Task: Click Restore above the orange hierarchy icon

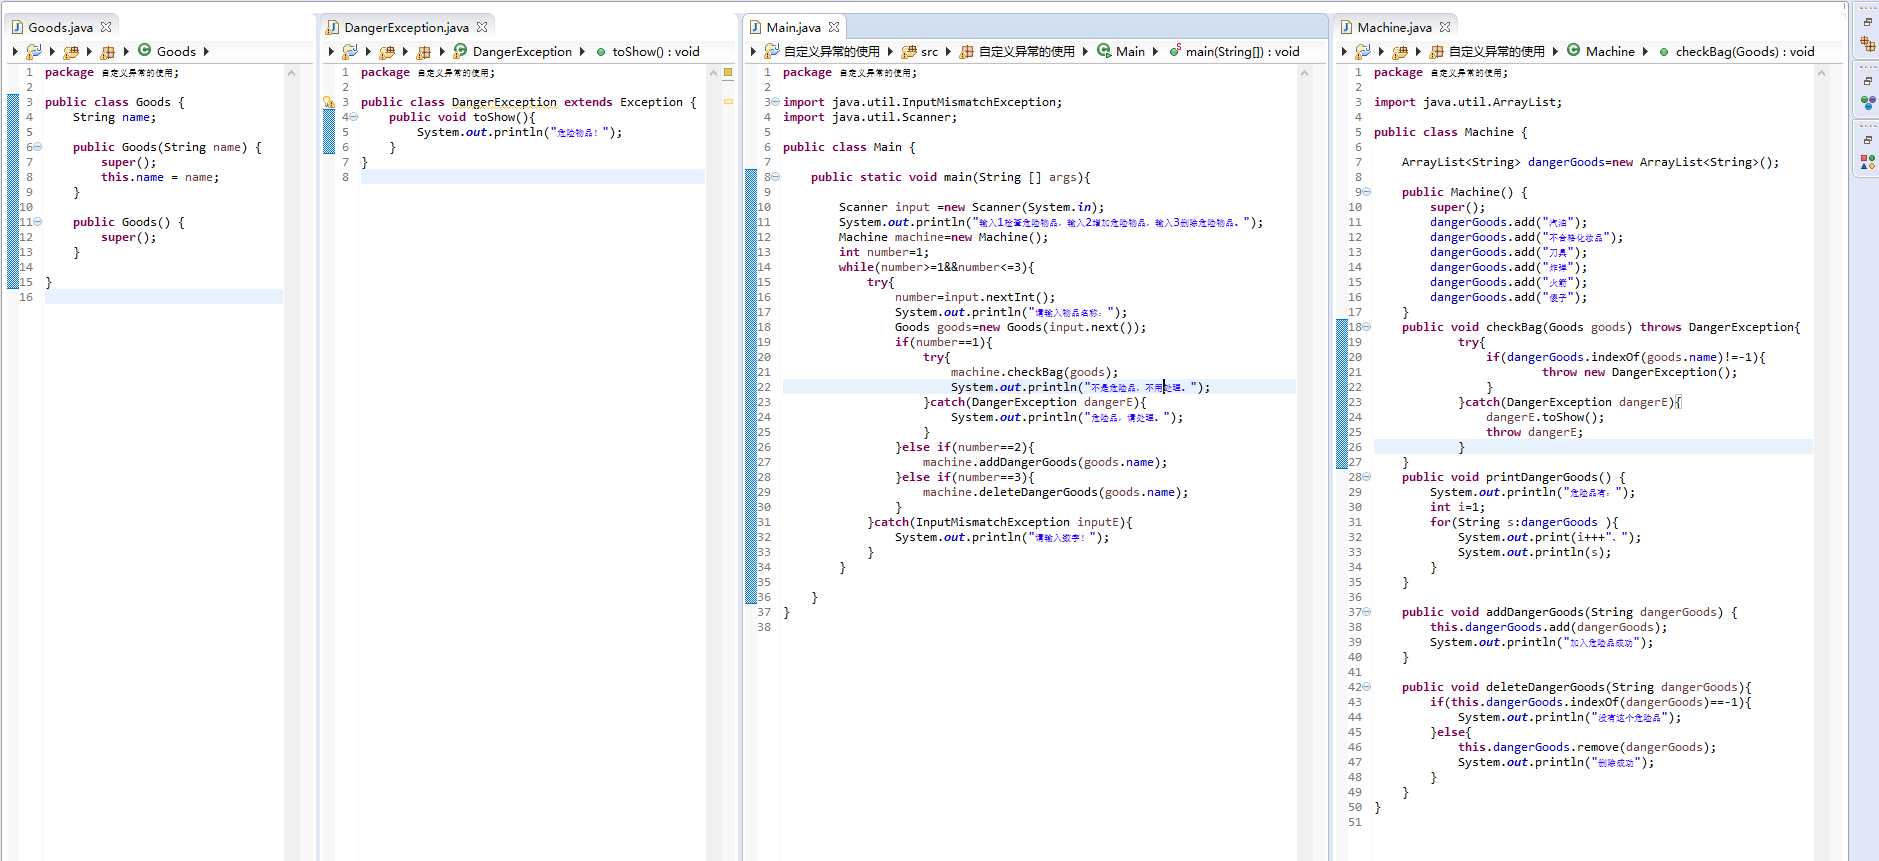Action: point(1867,21)
